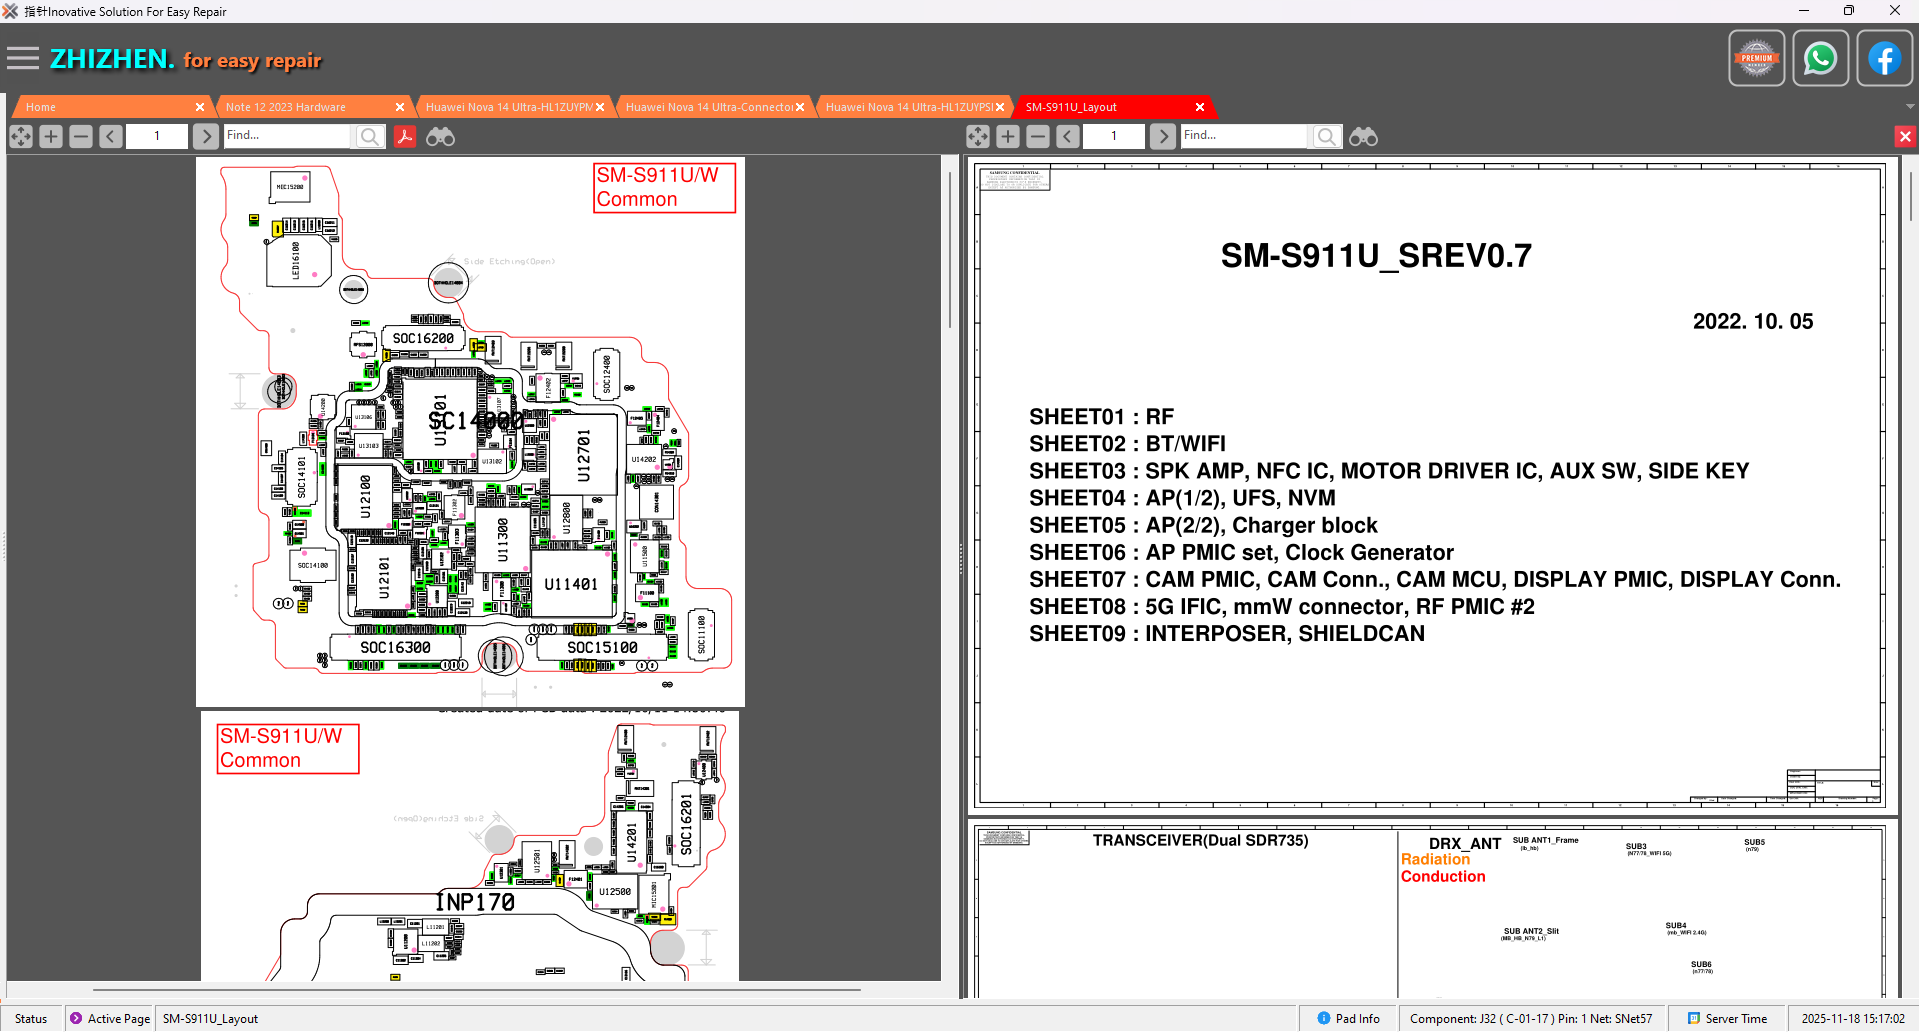The height and width of the screenshot is (1032, 1919).
Task: Click fit-to-view arrows icon in left pane toolbar
Action: (21, 136)
